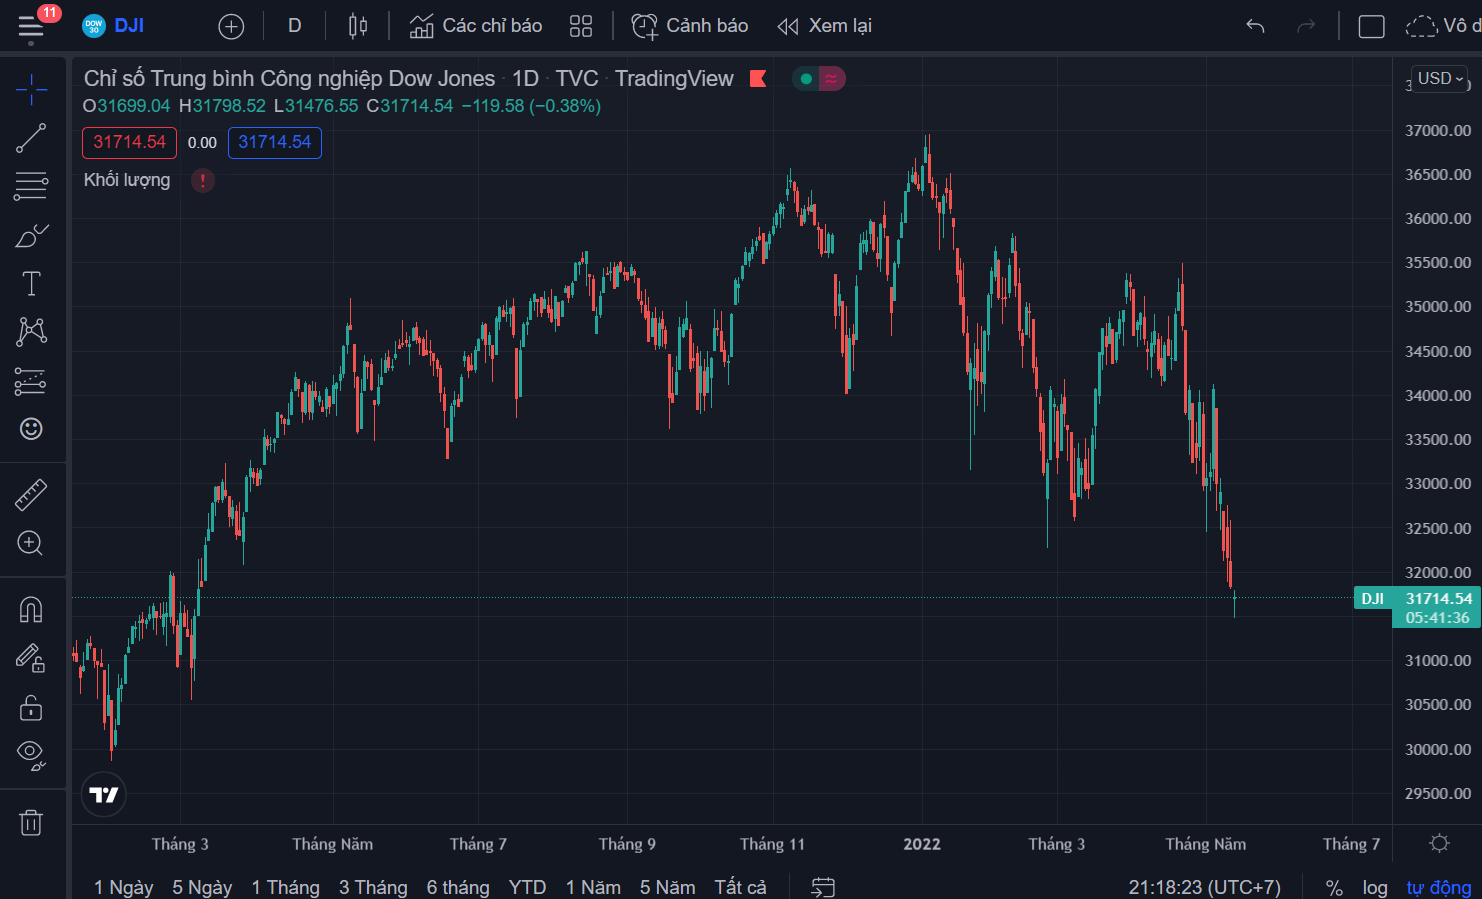Select the YTD range
1482x899 pixels.
click(527, 887)
